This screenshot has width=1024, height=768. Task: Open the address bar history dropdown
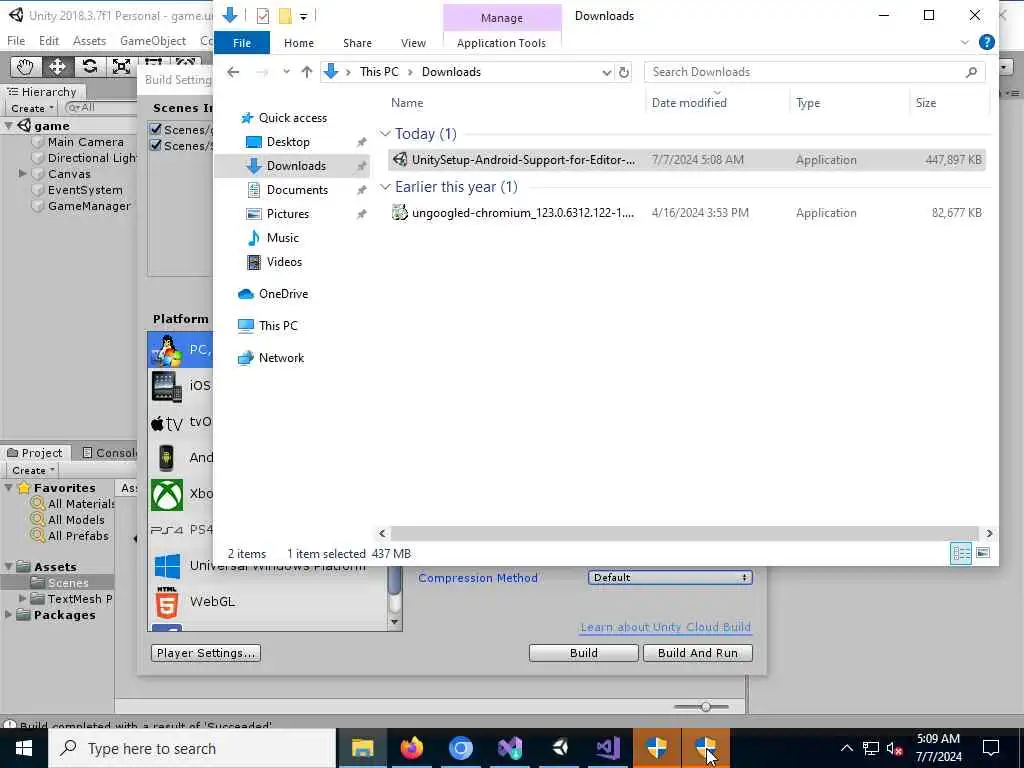coord(607,72)
